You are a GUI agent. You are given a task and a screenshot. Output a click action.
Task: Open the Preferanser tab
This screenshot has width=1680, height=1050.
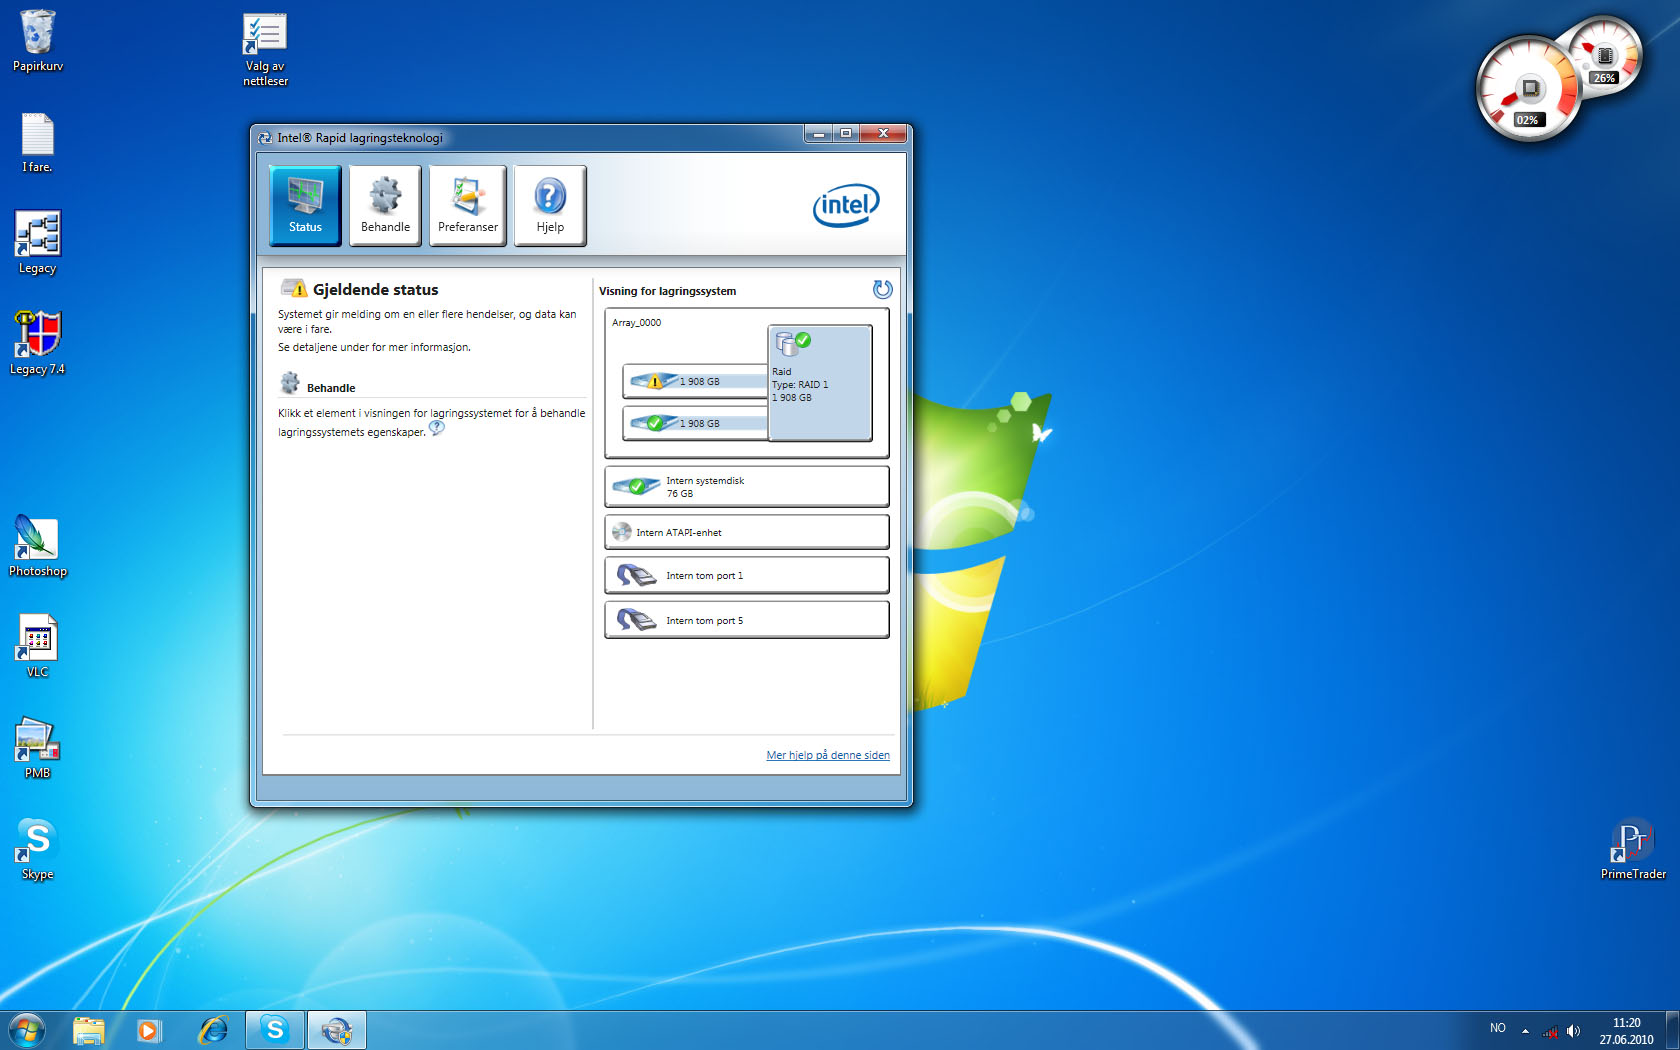pyautogui.click(x=467, y=205)
